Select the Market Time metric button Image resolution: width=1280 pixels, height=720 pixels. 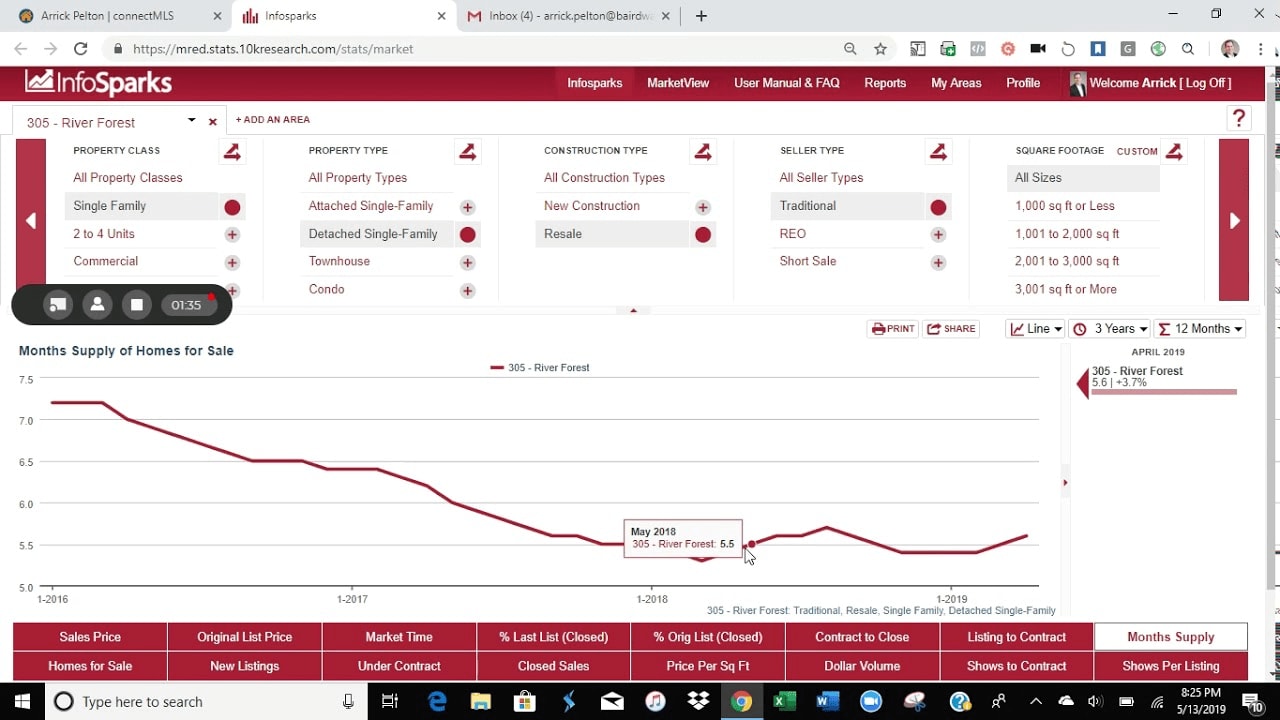[x=399, y=637]
